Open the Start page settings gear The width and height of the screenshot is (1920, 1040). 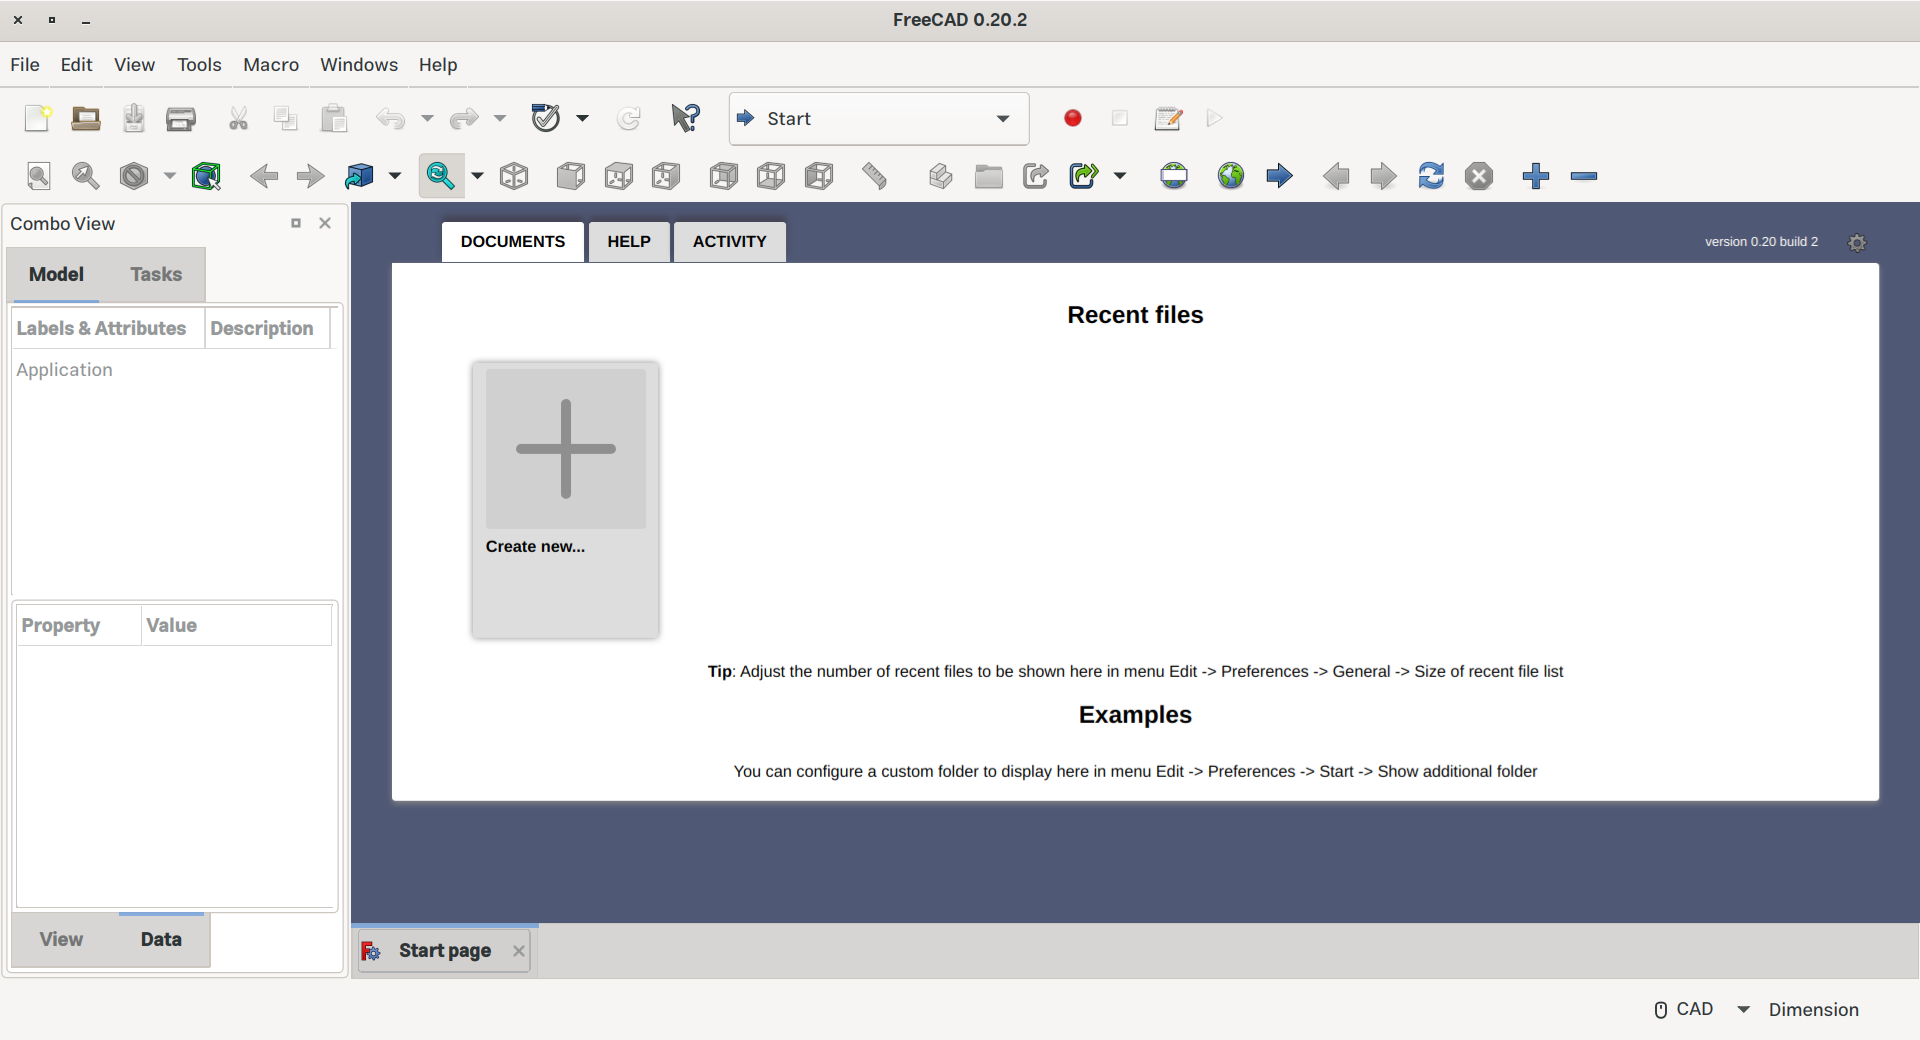click(1858, 242)
